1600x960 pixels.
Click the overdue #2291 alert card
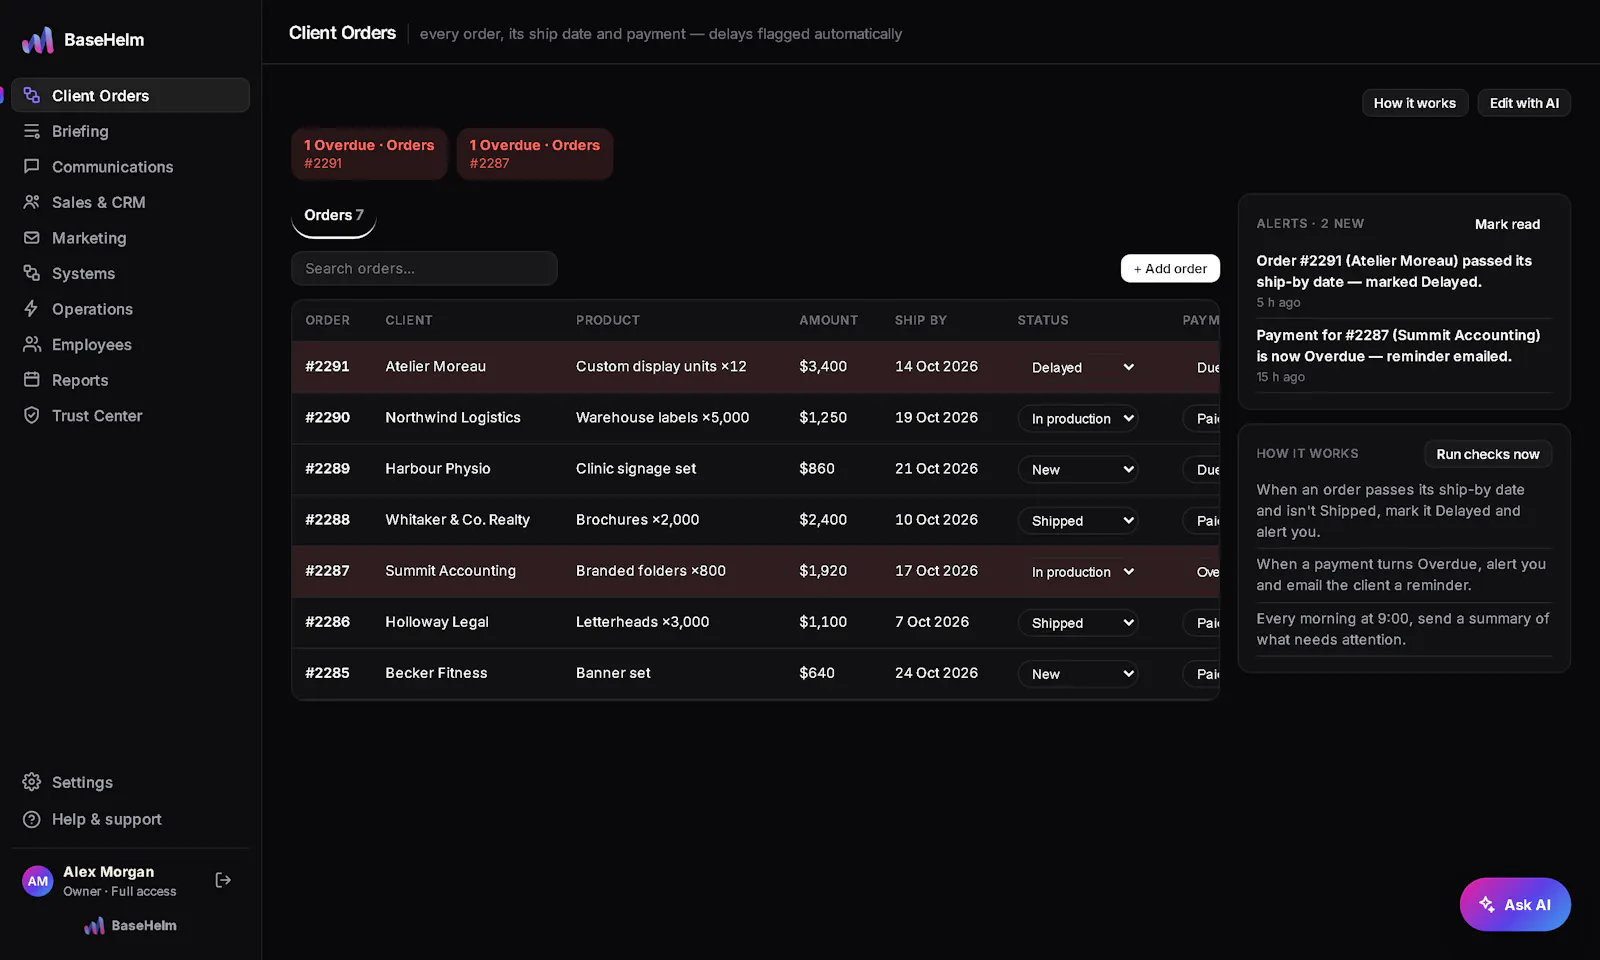click(x=369, y=154)
